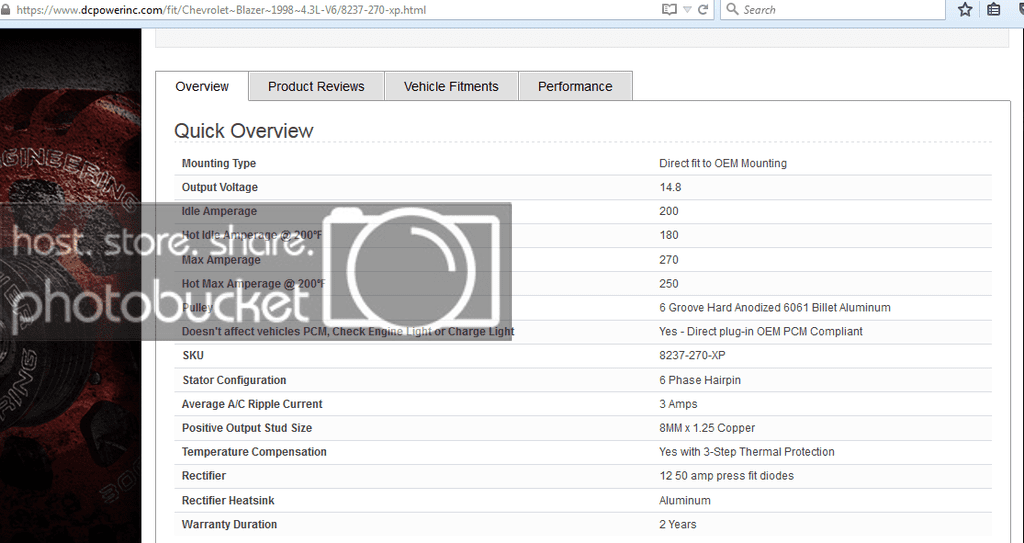Click the Rectifier Heatsink label
This screenshot has height=543, width=1024.
(x=228, y=501)
